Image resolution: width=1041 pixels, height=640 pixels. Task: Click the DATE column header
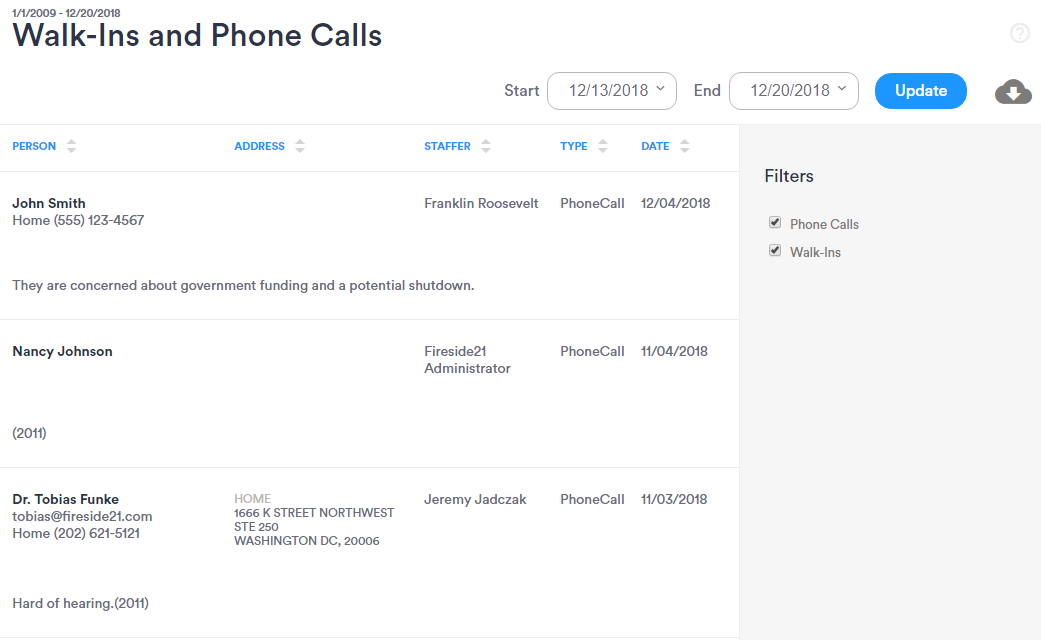tap(655, 146)
